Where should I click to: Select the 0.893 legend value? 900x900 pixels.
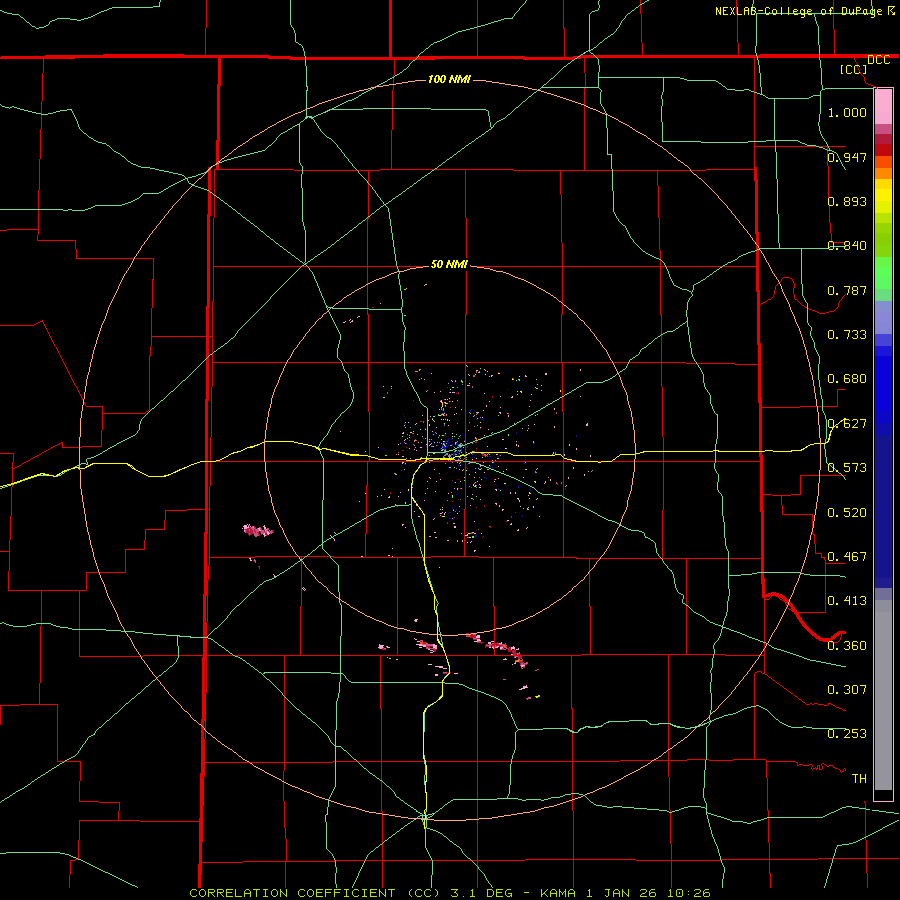(x=847, y=201)
